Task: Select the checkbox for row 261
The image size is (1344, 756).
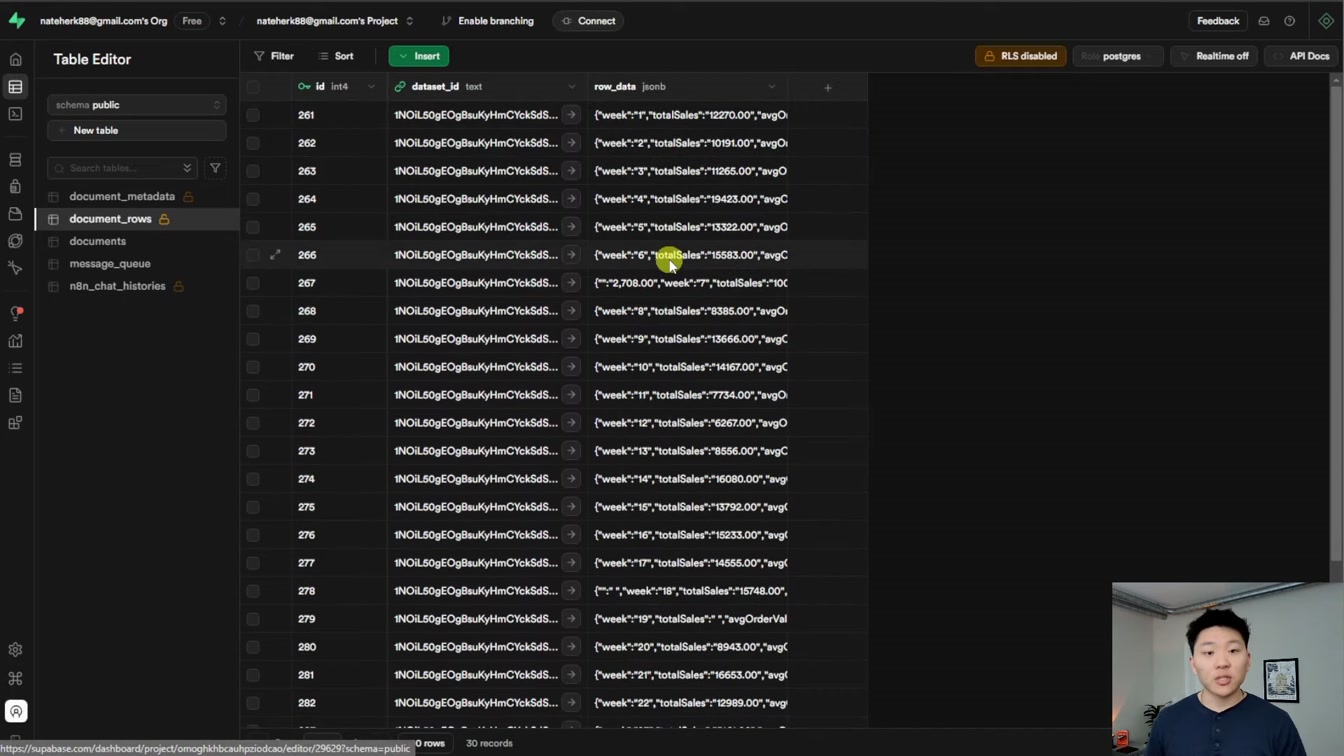Action: click(x=253, y=115)
